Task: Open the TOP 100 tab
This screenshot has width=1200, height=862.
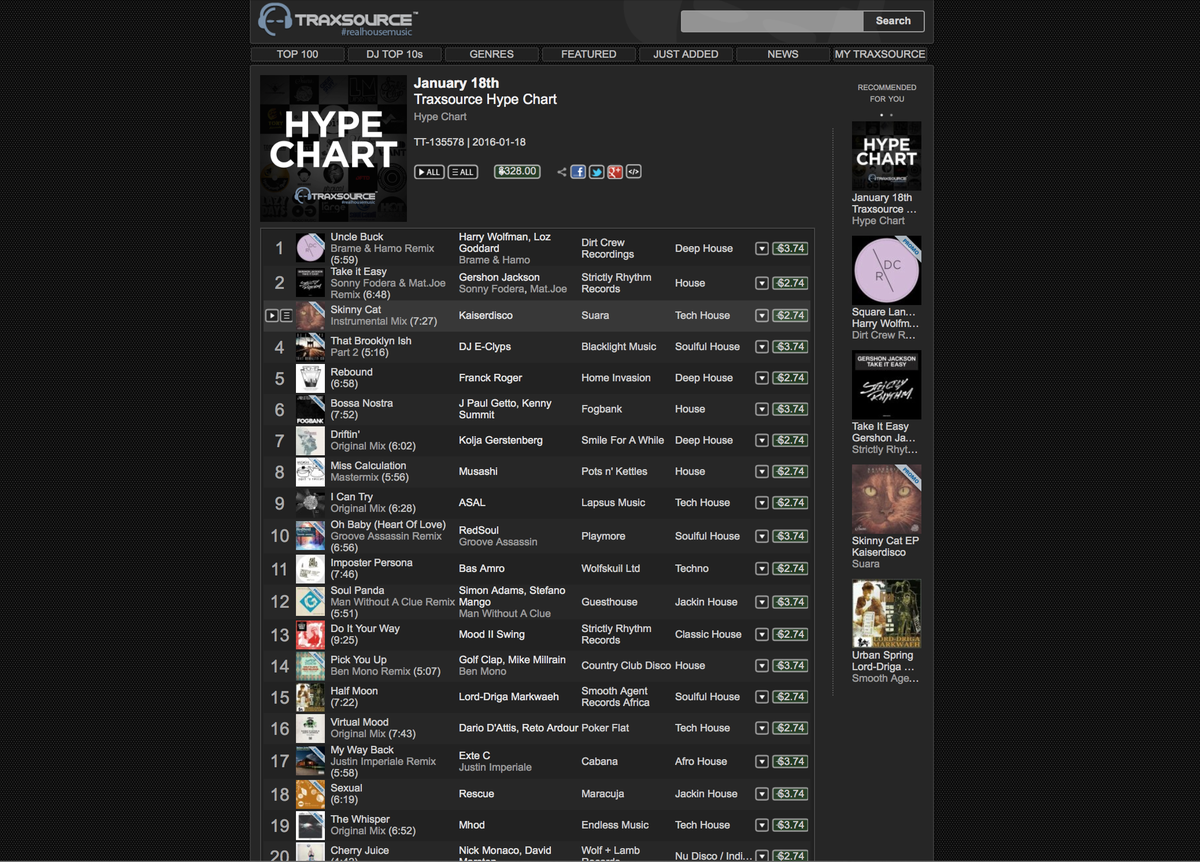Action: point(298,54)
